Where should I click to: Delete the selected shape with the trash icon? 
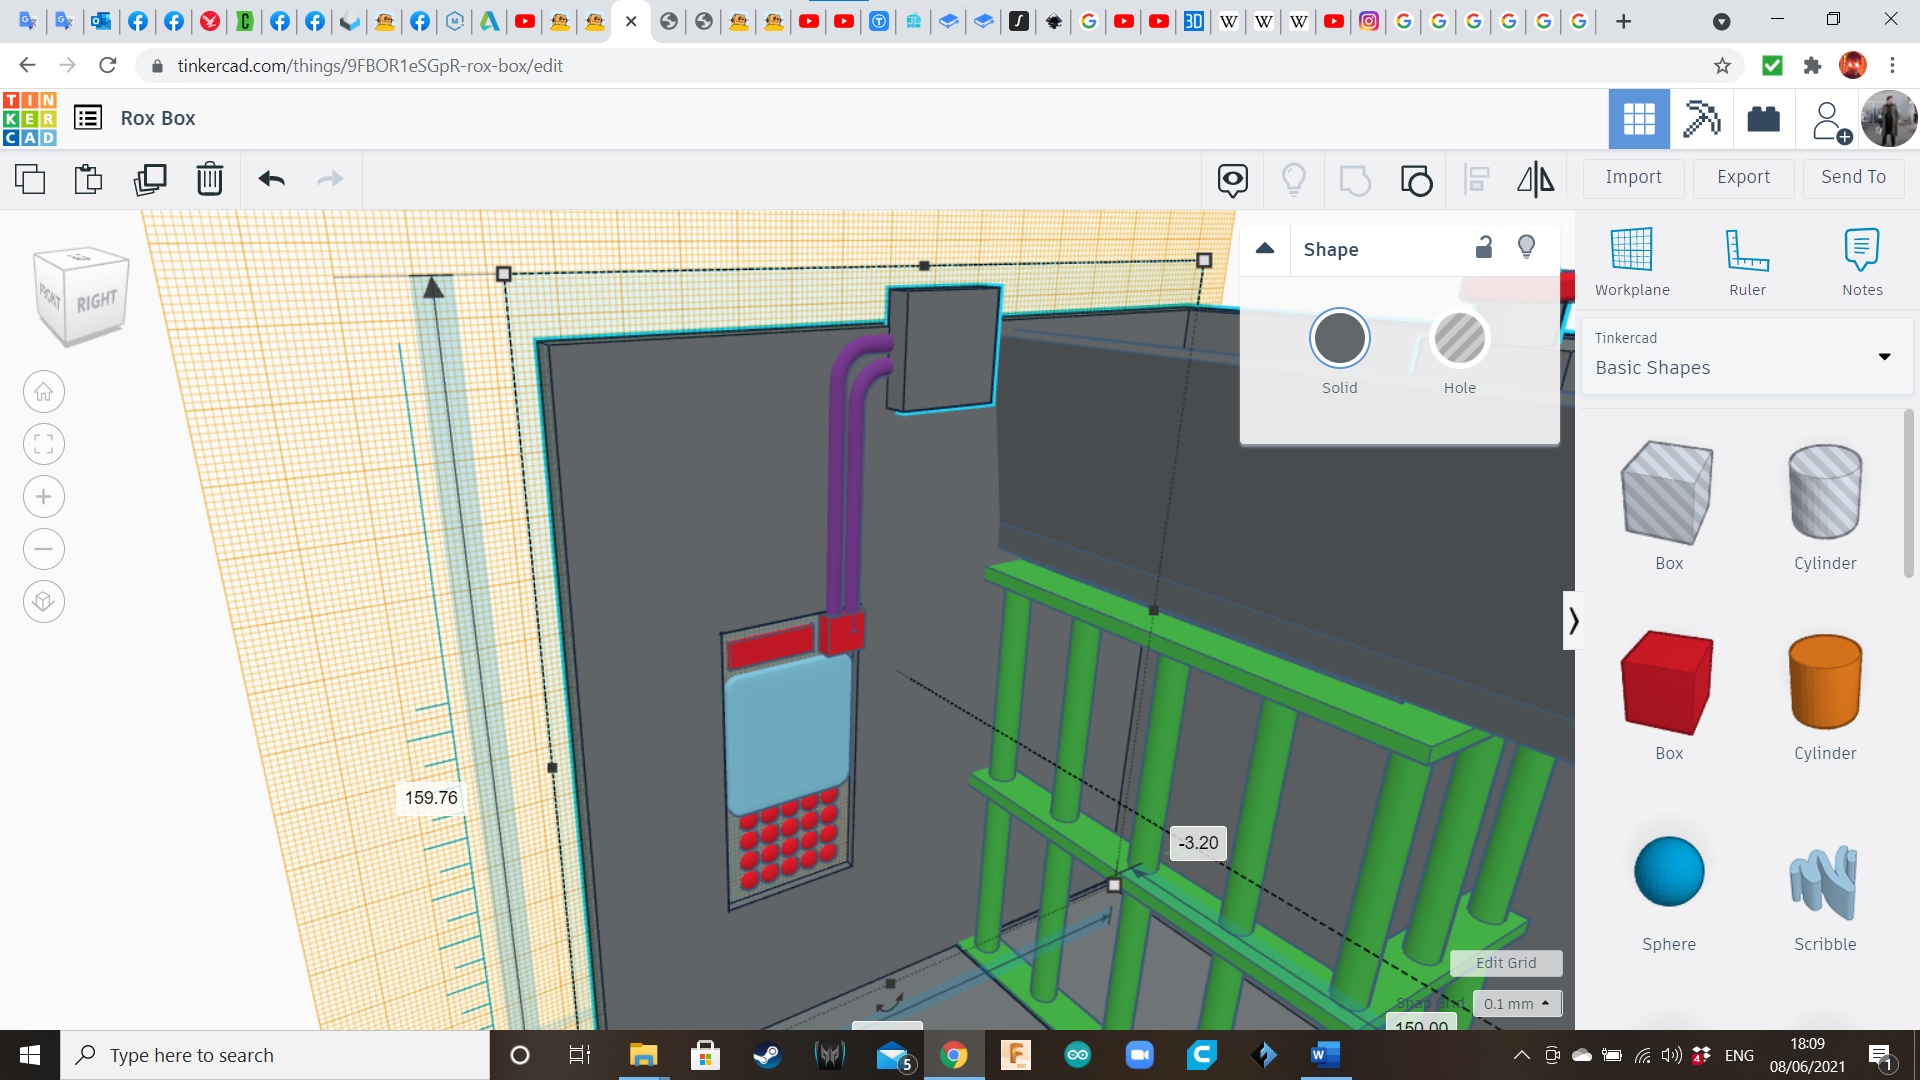(210, 180)
